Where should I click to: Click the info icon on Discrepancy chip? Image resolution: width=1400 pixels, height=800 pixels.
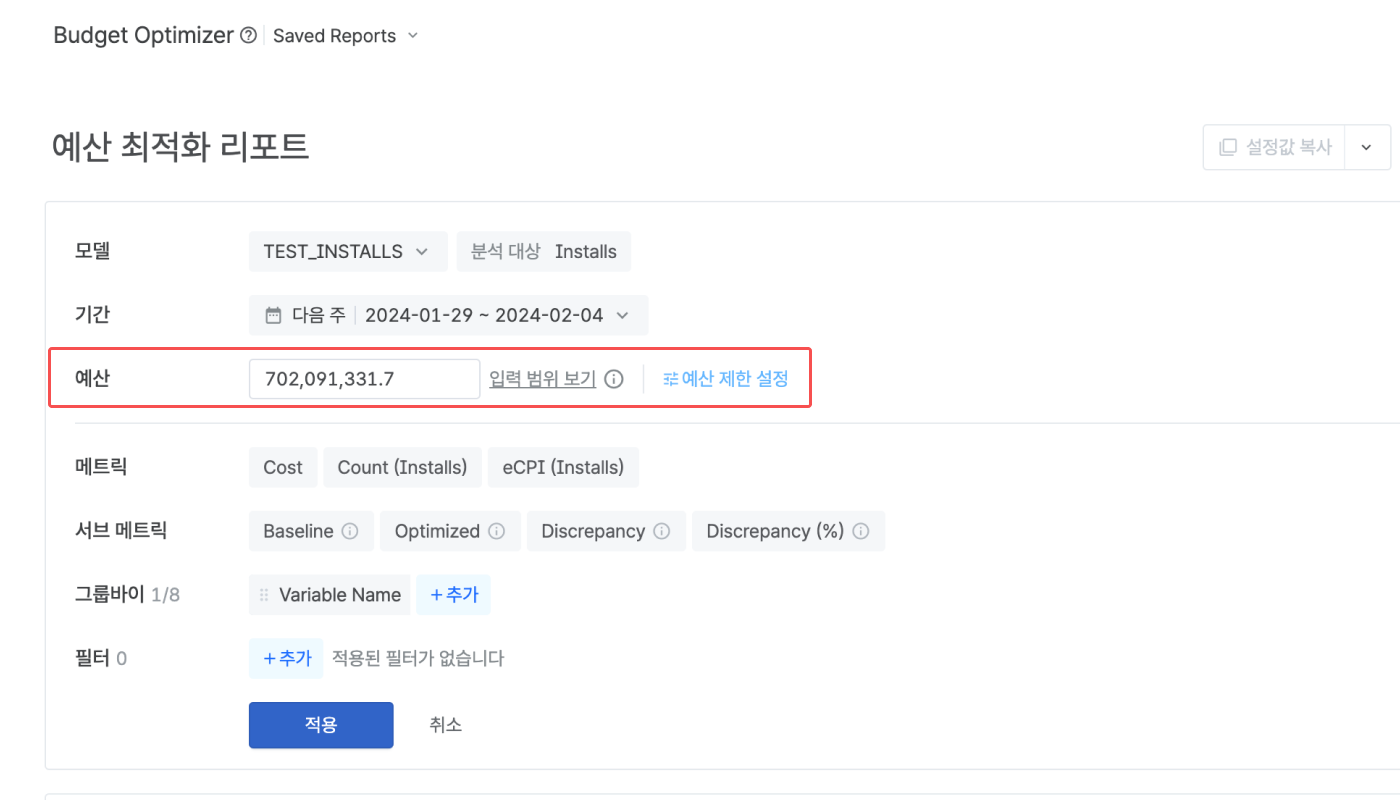tap(661, 531)
